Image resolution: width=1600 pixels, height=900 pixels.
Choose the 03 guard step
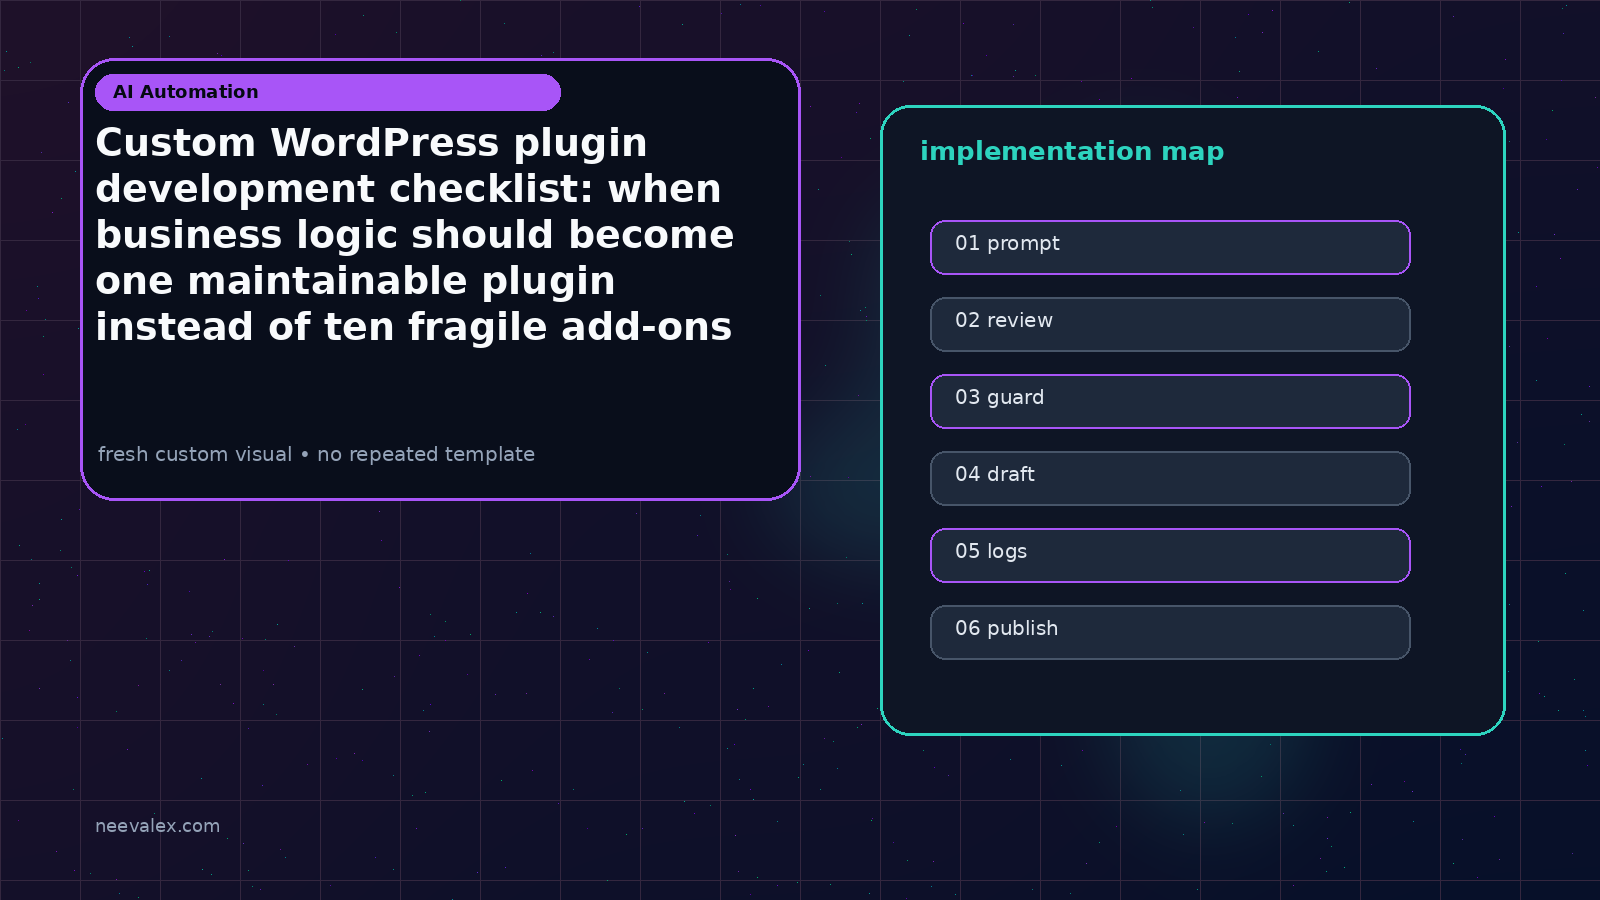1170,401
